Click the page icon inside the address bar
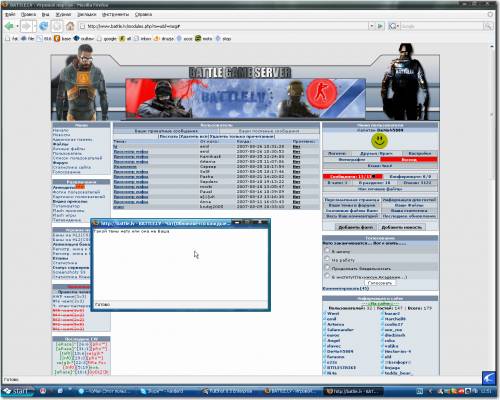 pyautogui.click(x=82, y=26)
